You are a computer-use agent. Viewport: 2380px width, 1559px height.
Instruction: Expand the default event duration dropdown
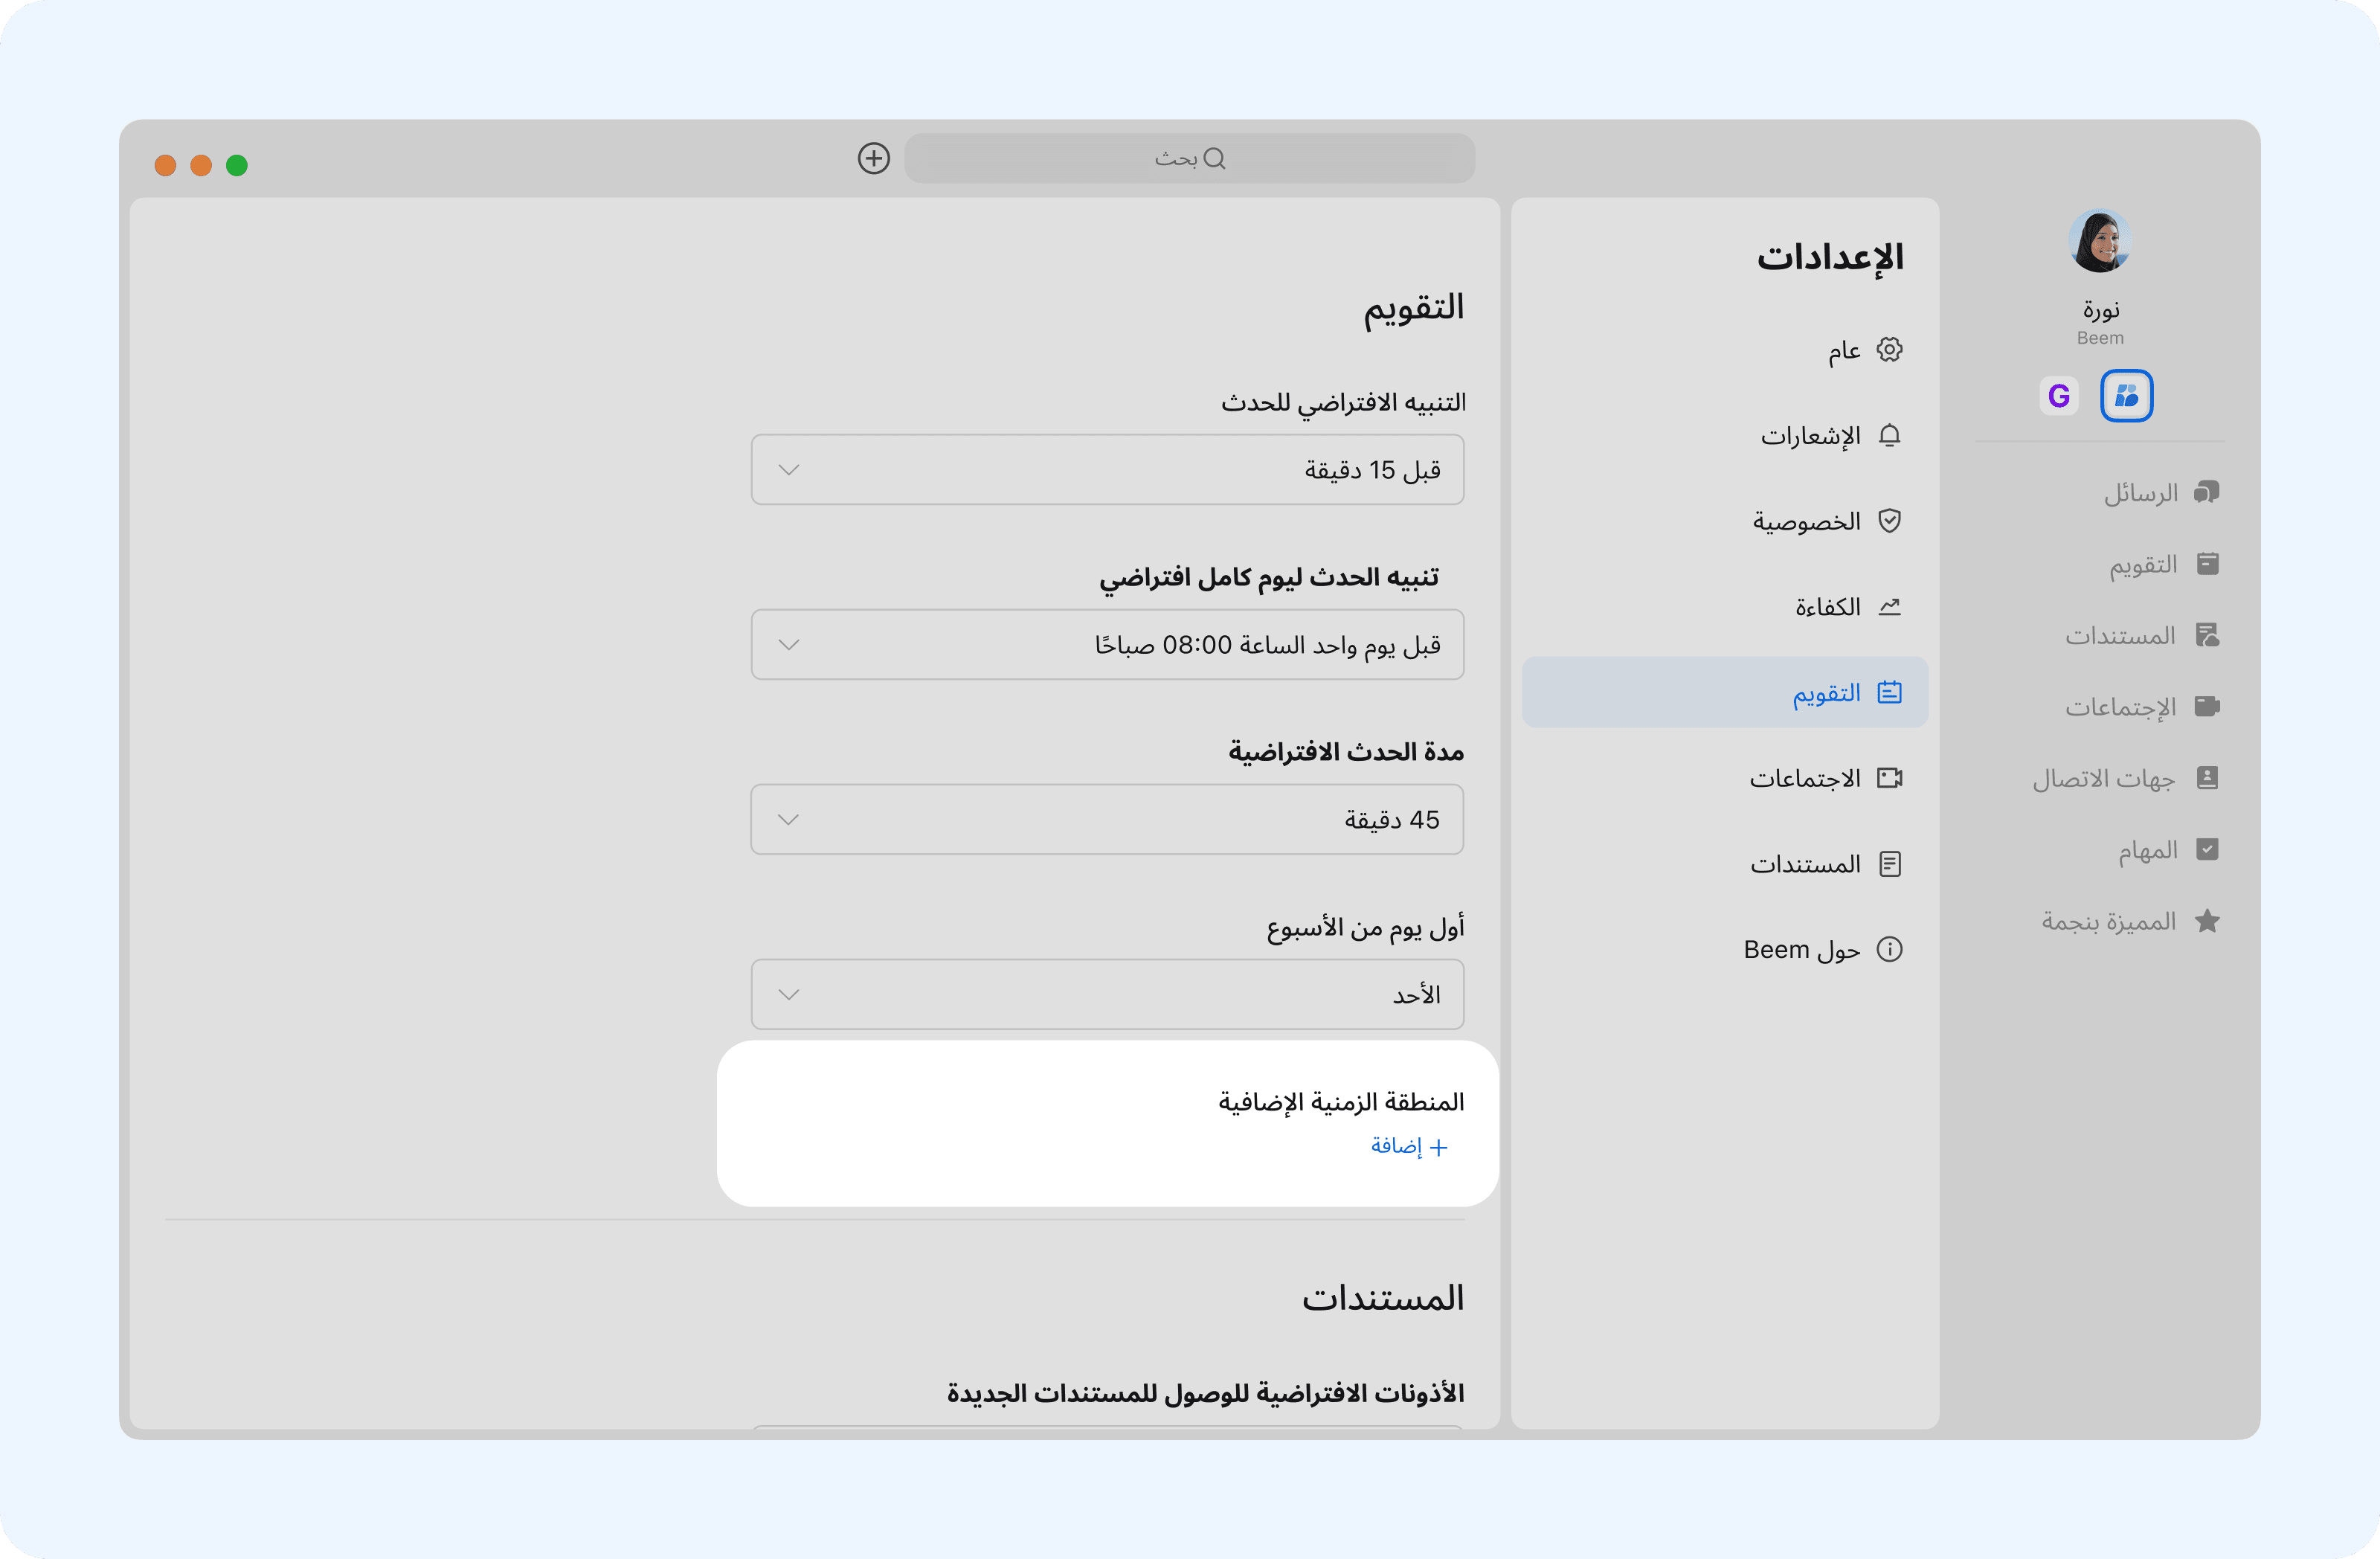[1107, 820]
